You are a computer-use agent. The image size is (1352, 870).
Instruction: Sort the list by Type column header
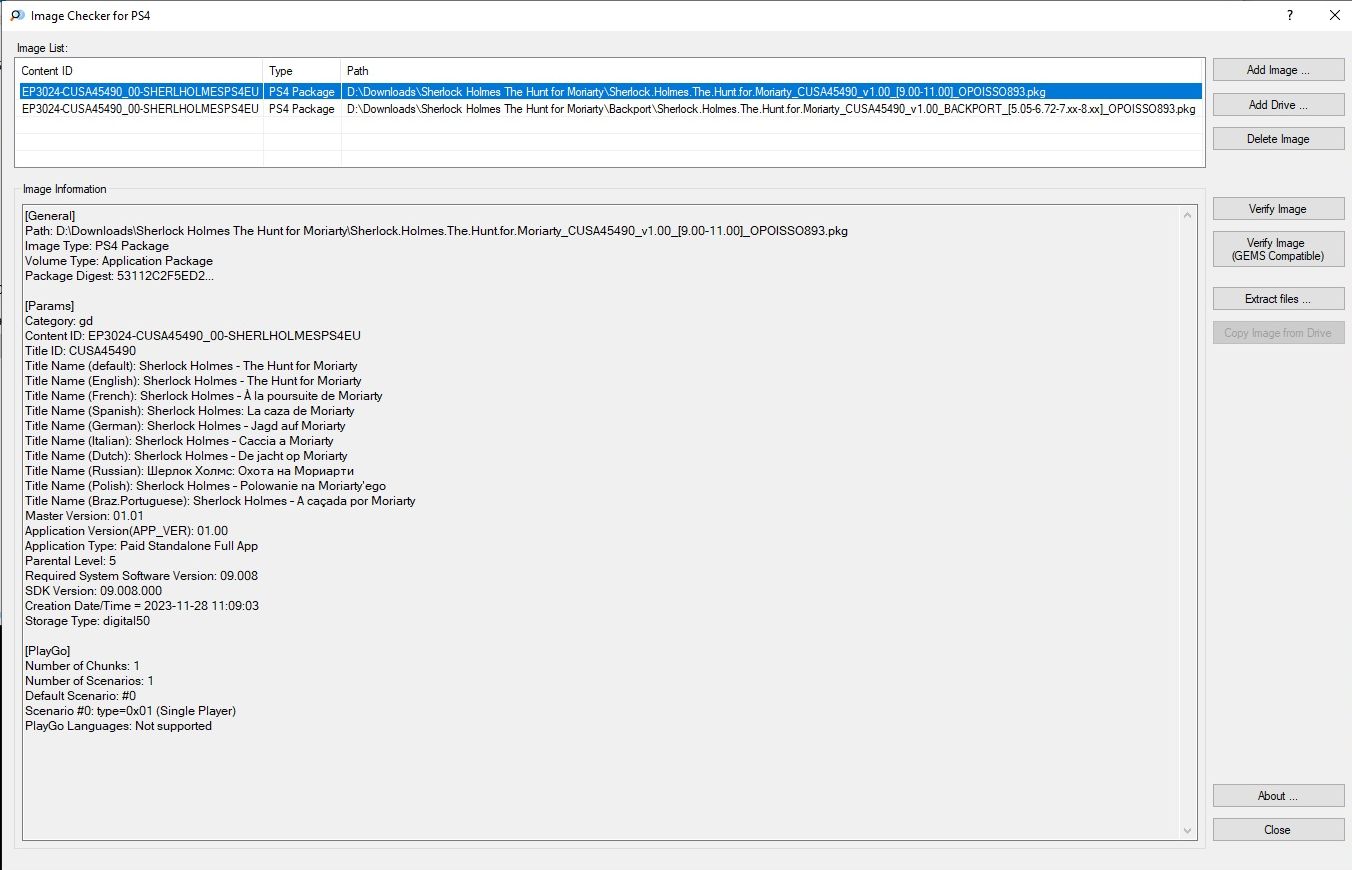[x=302, y=71]
